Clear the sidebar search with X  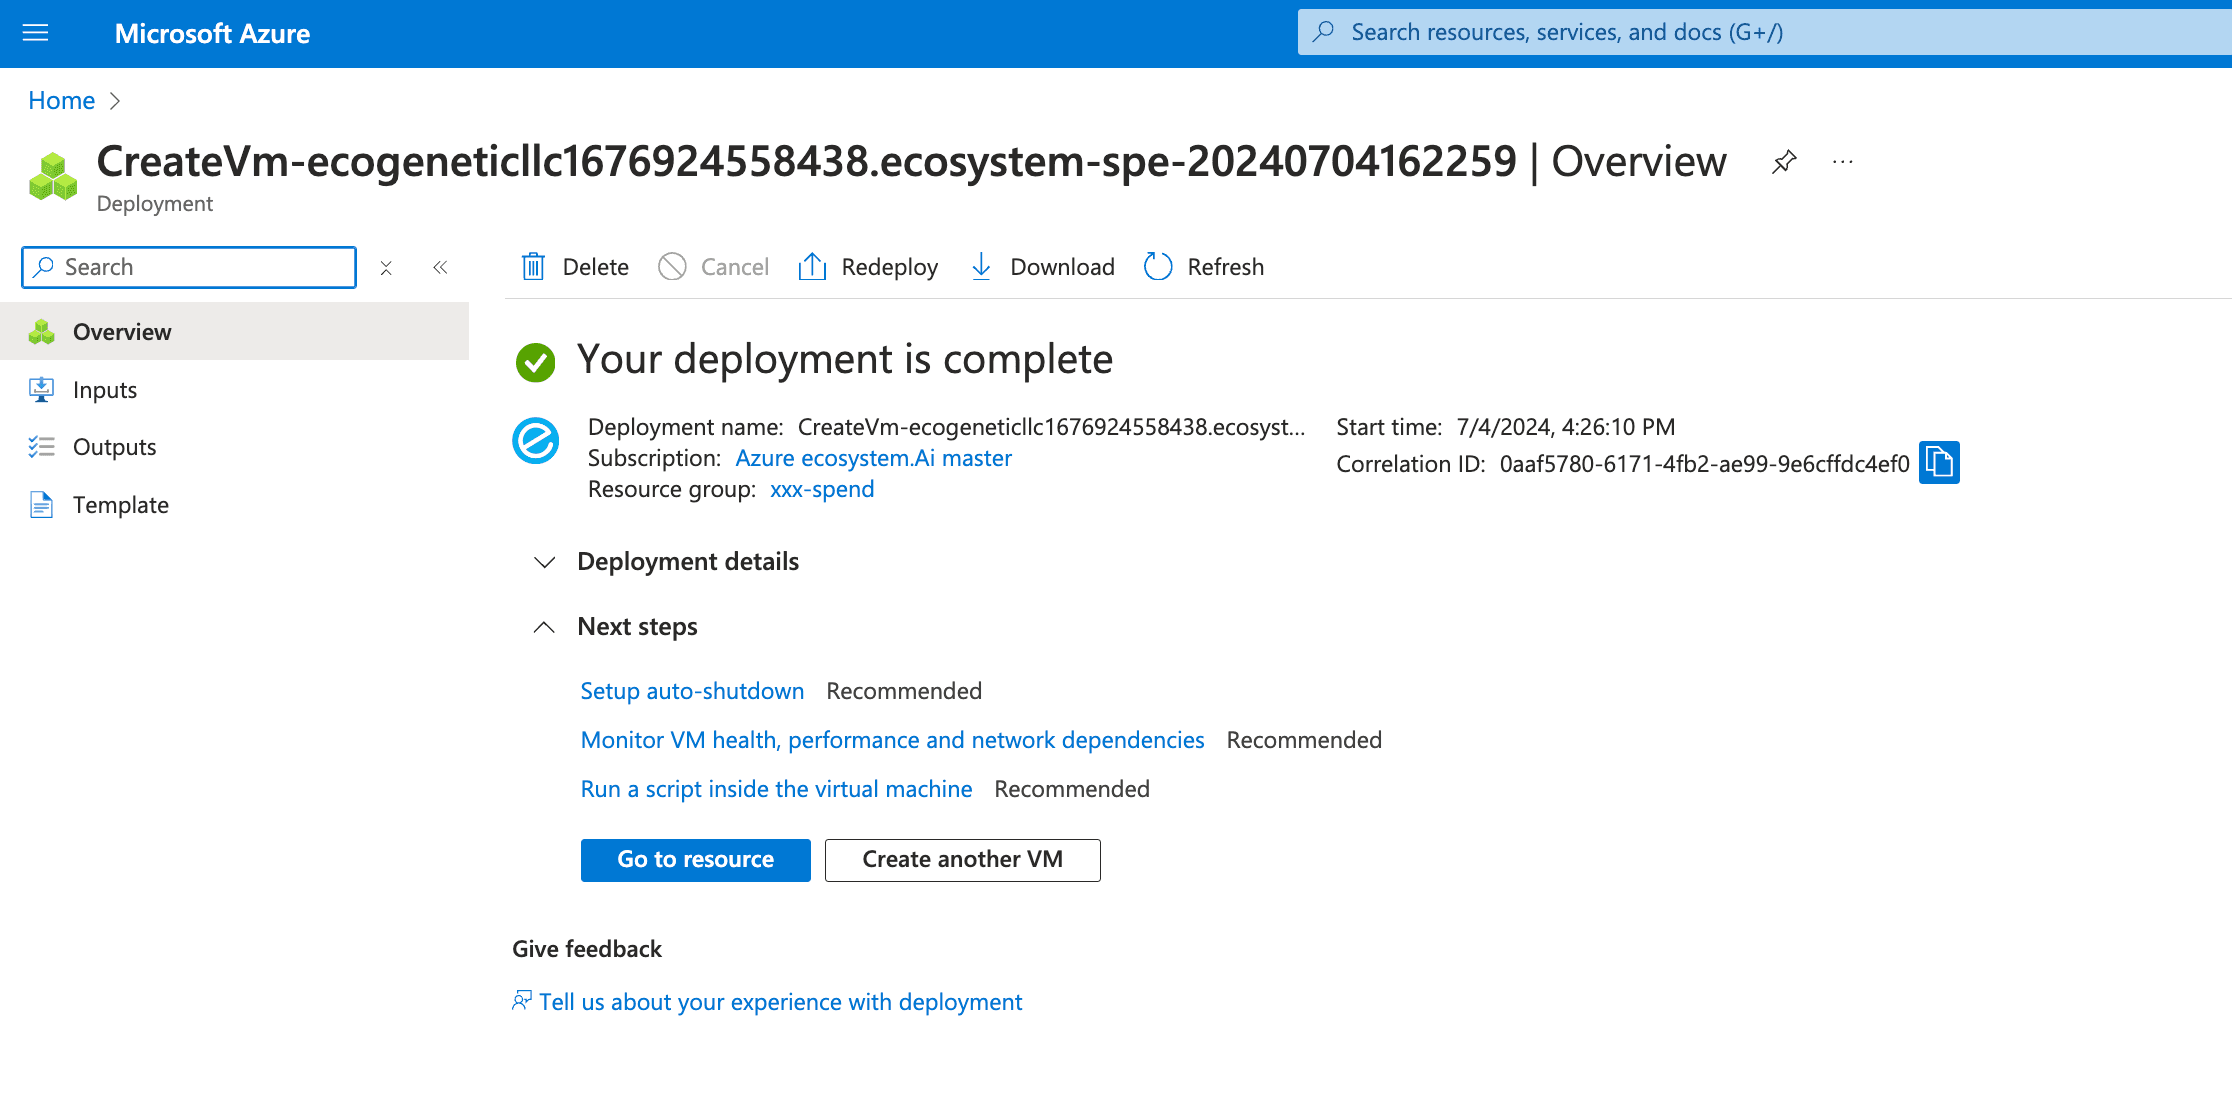coord(386,268)
